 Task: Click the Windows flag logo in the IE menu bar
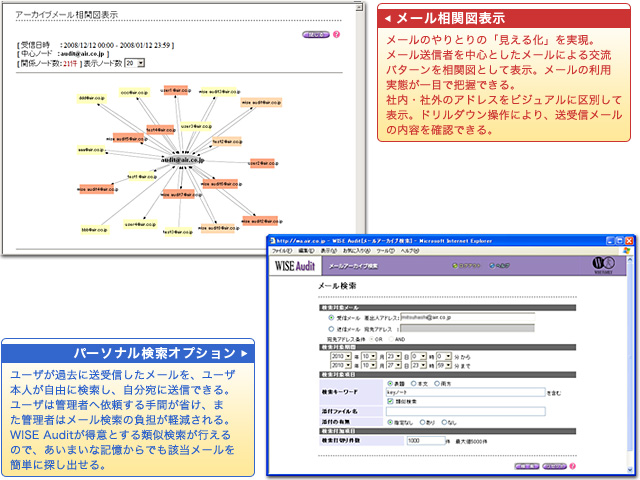point(627,250)
